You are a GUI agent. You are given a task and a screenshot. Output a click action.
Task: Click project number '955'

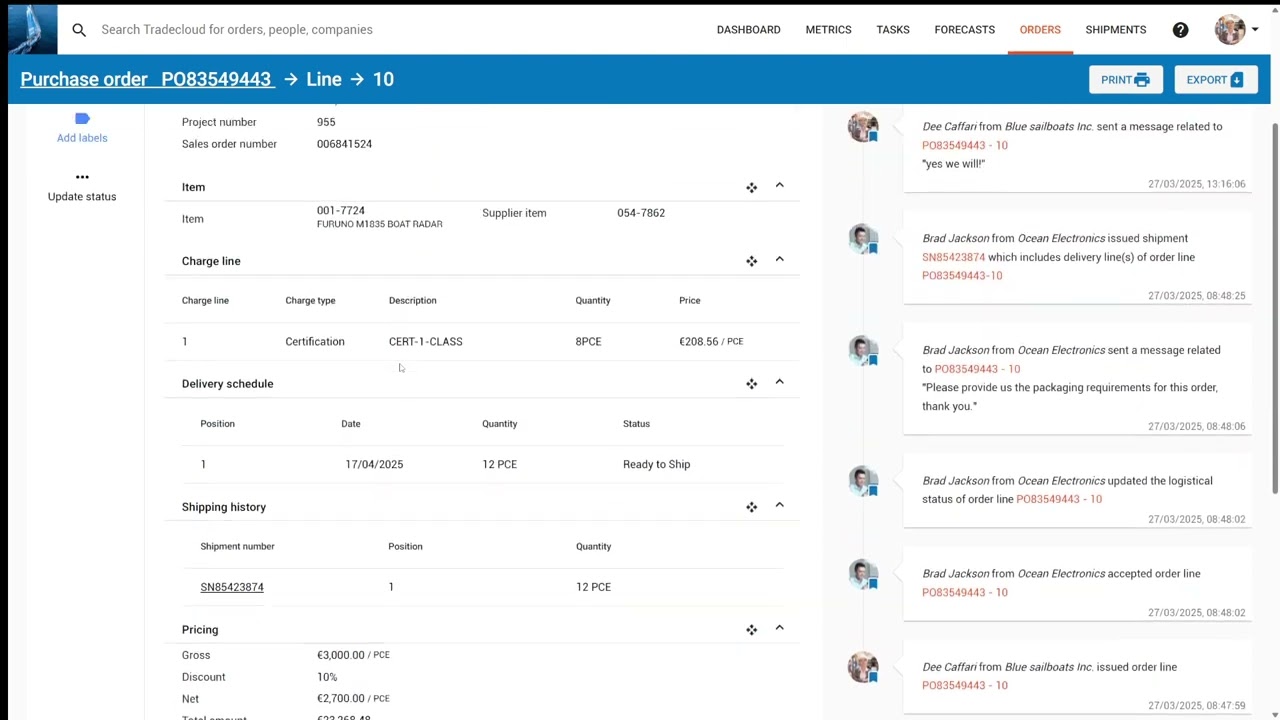326,122
